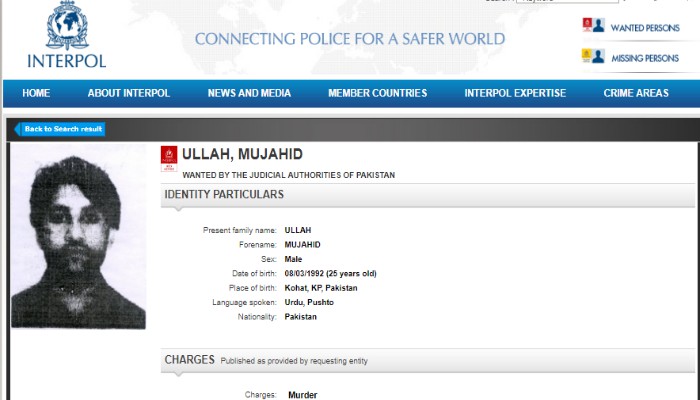Open the MEMBER COUNTRIES menu

378,93
